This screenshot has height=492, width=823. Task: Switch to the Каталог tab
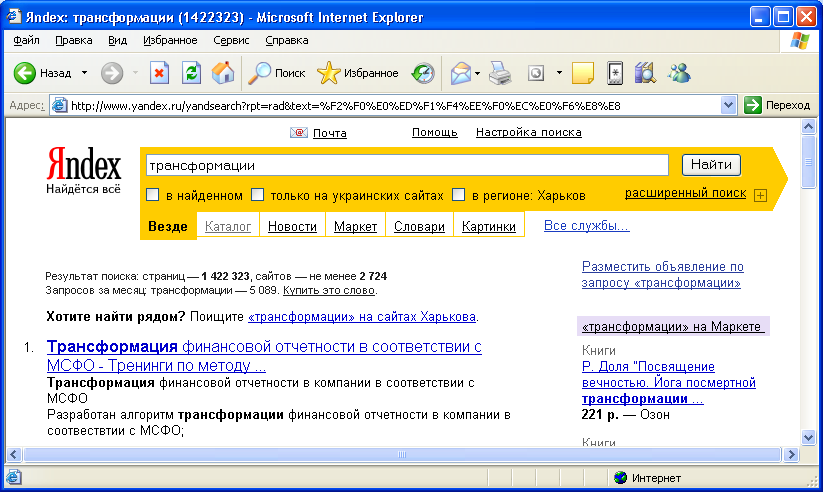pos(228,226)
